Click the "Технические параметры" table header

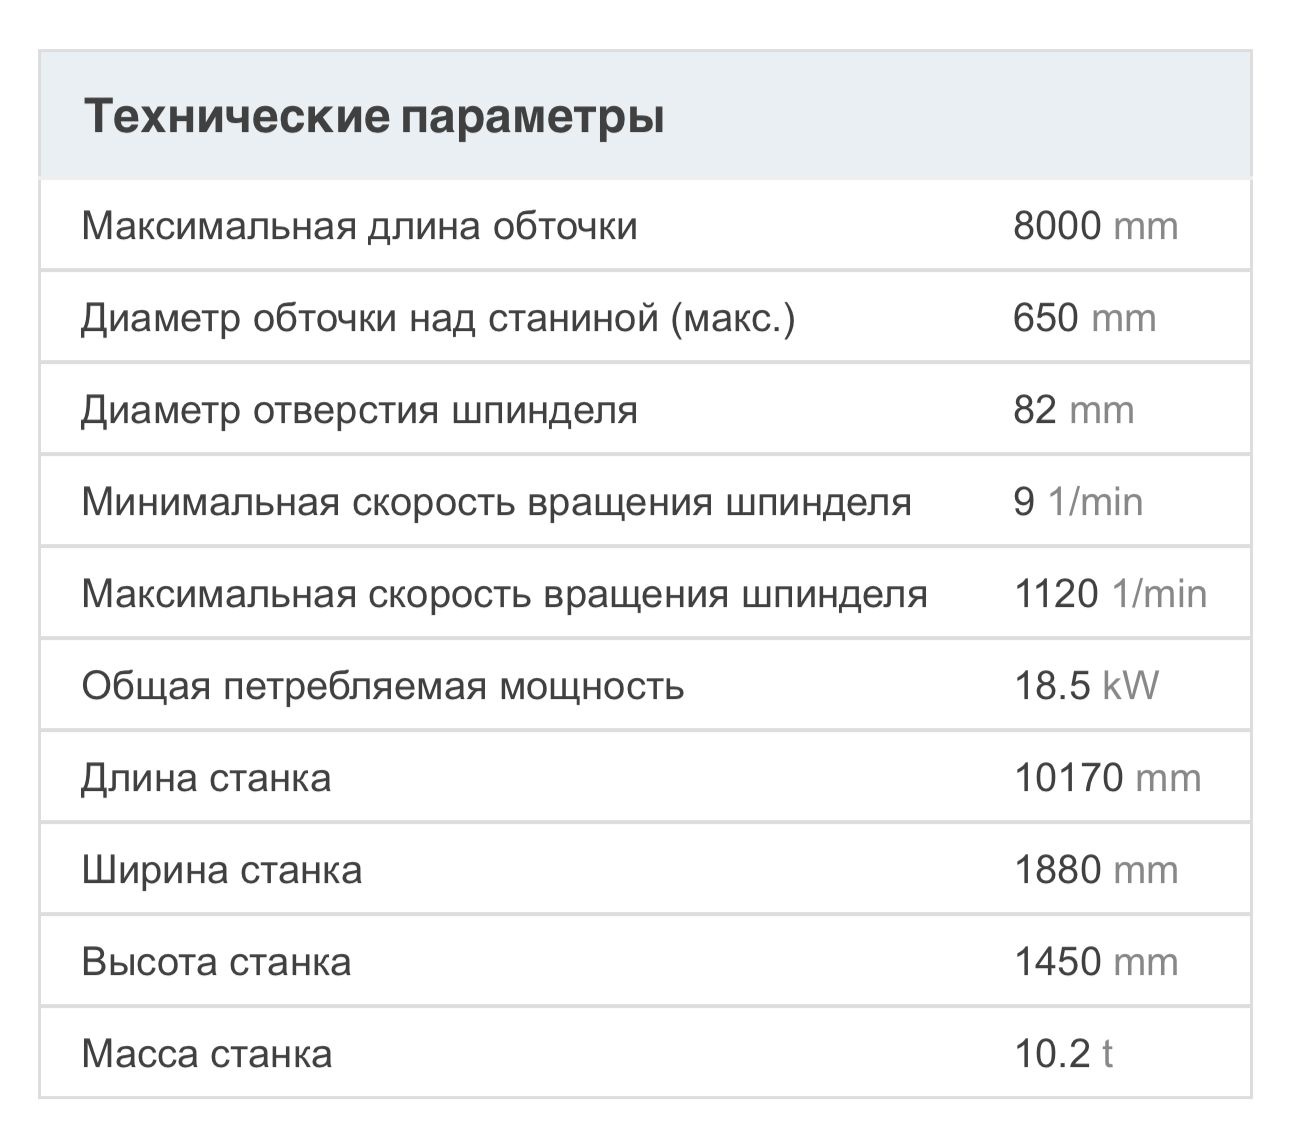click(x=374, y=116)
